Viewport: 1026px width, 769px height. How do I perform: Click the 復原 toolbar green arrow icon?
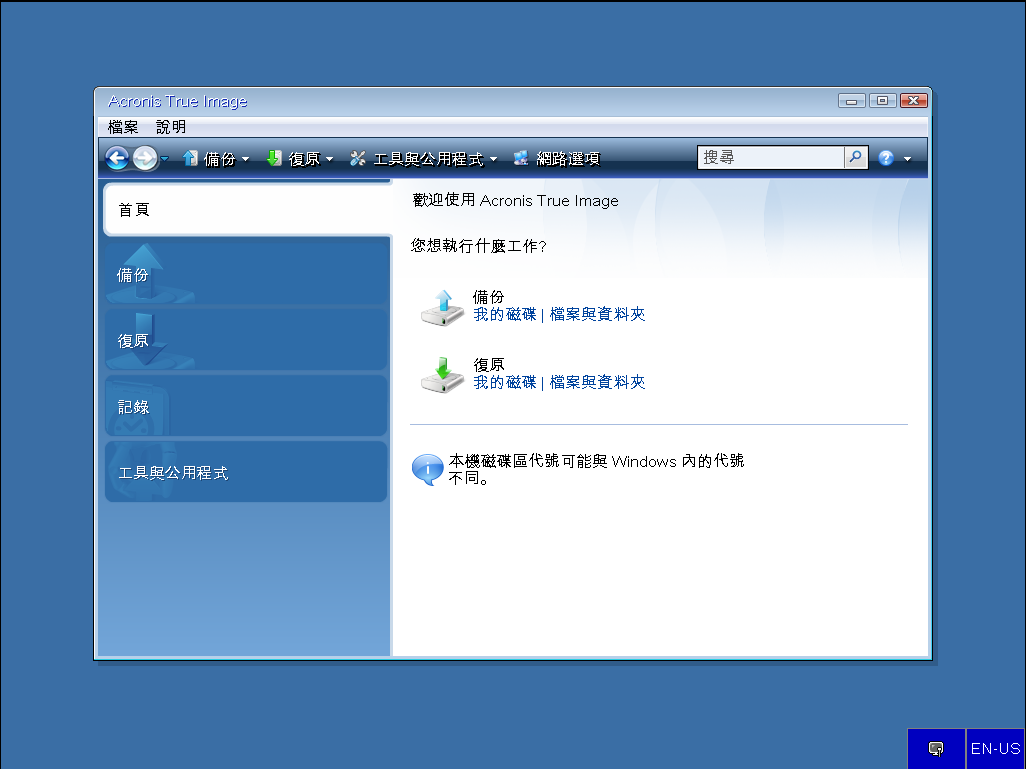pyautogui.click(x=274, y=158)
